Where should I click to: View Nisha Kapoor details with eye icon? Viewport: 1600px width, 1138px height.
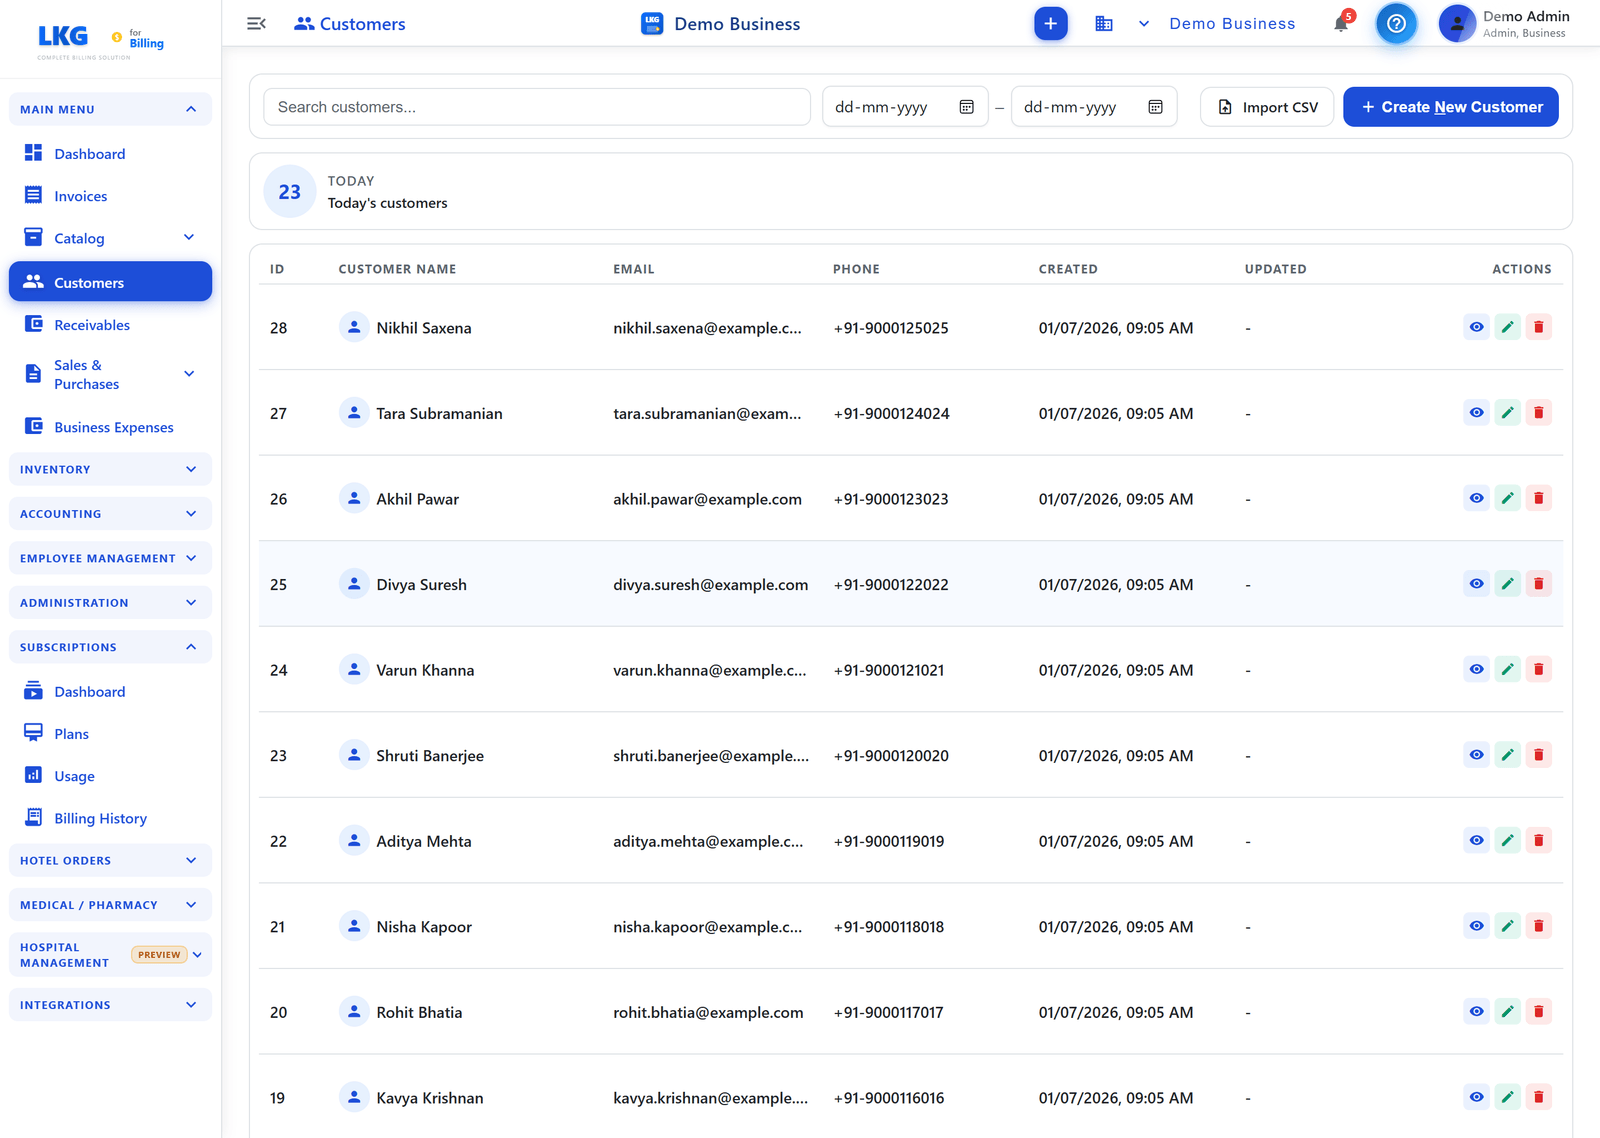1476,926
